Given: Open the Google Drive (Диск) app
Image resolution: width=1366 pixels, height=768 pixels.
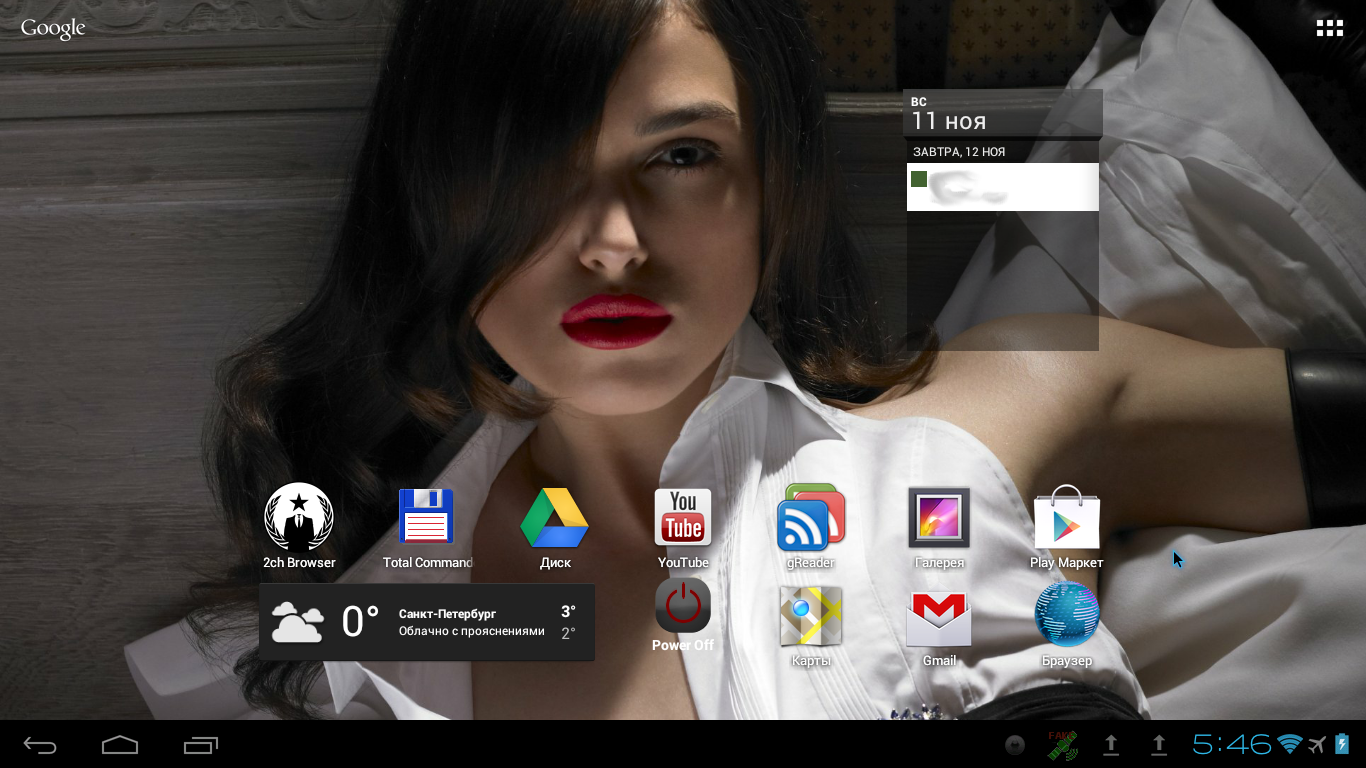Looking at the screenshot, I should click(x=555, y=518).
